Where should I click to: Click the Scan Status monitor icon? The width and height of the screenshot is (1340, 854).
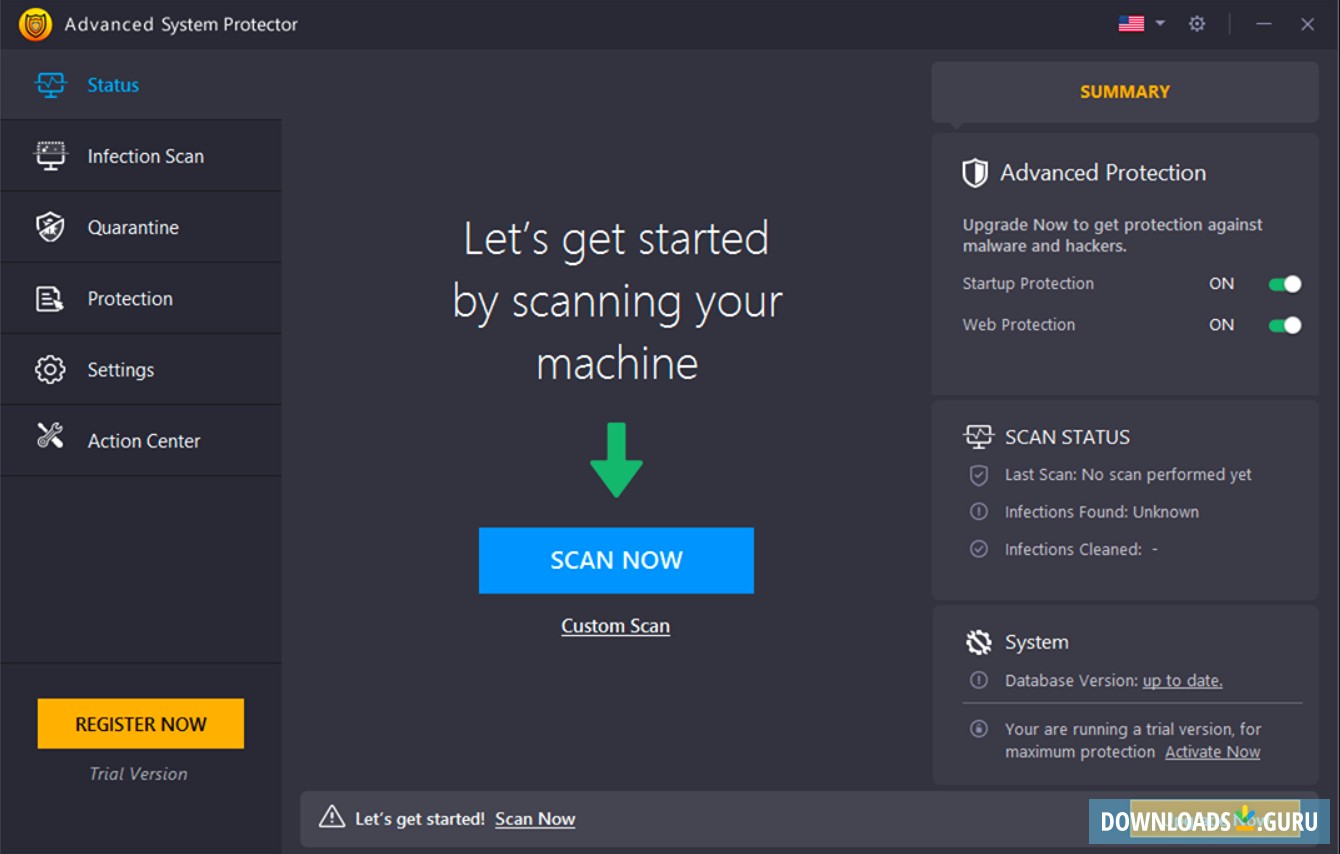[x=978, y=437]
